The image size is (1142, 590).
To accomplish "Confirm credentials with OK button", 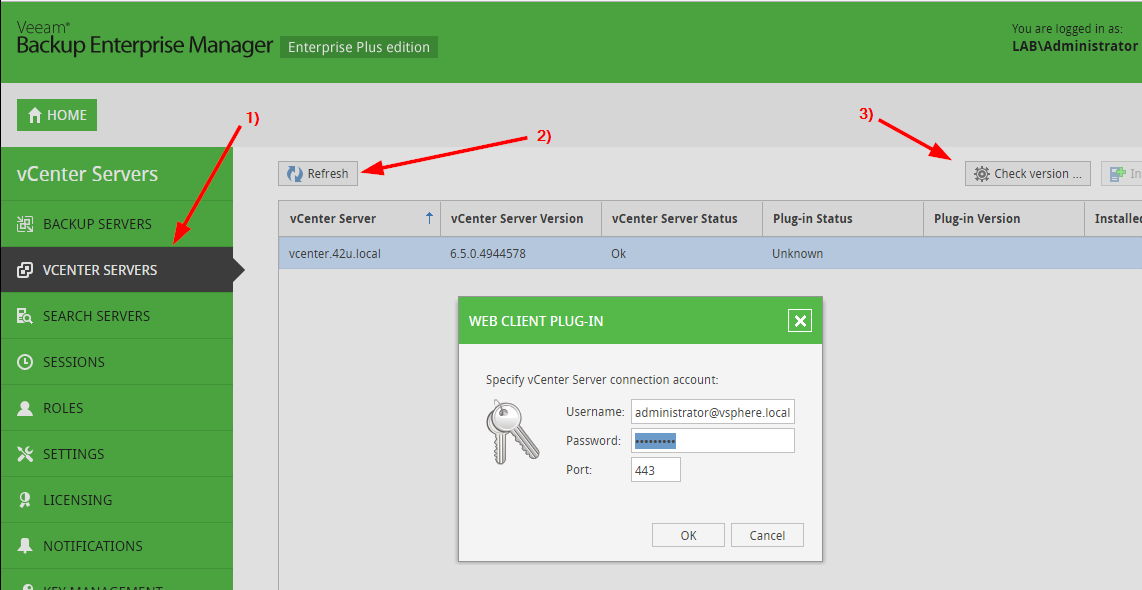I will (x=688, y=535).
